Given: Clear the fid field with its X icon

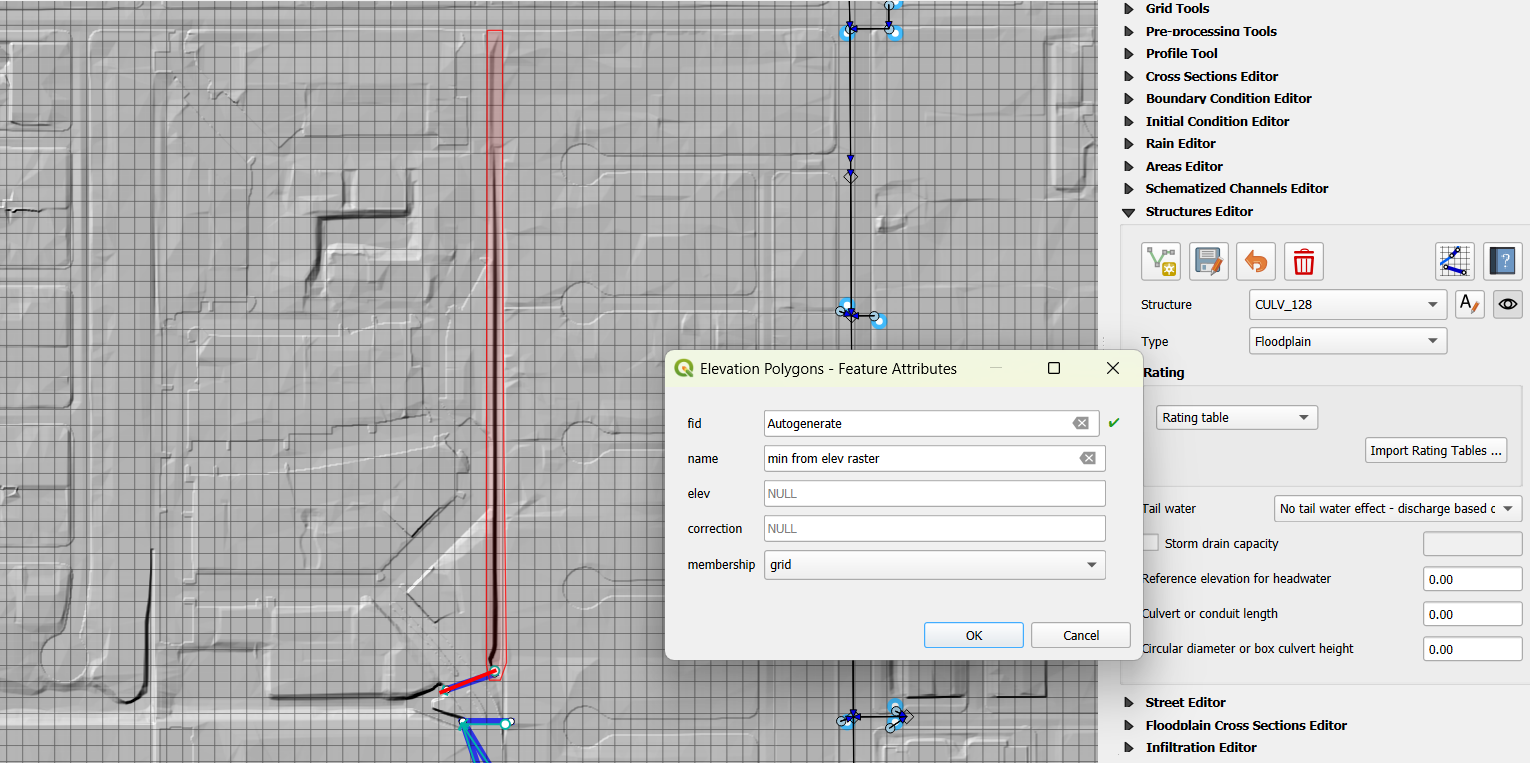Looking at the screenshot, I should coord(1080,424).
